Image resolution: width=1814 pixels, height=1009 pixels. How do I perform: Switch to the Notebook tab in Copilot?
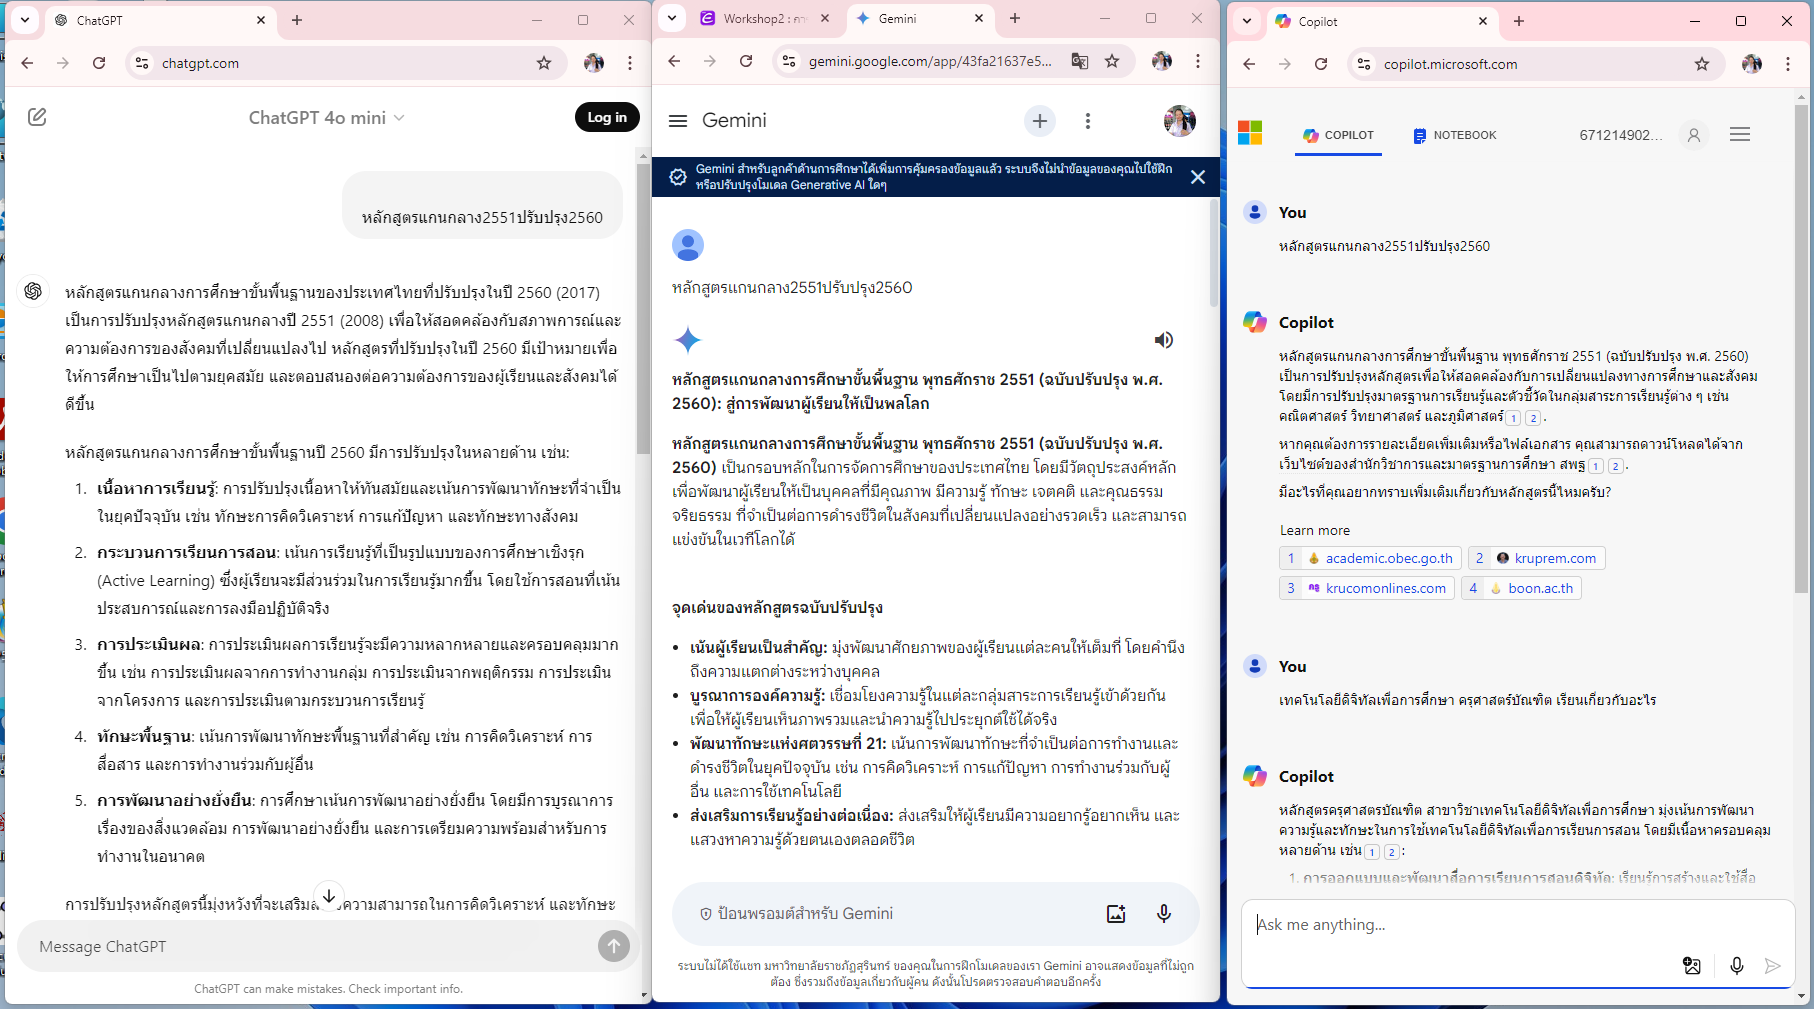point(1455,135)
